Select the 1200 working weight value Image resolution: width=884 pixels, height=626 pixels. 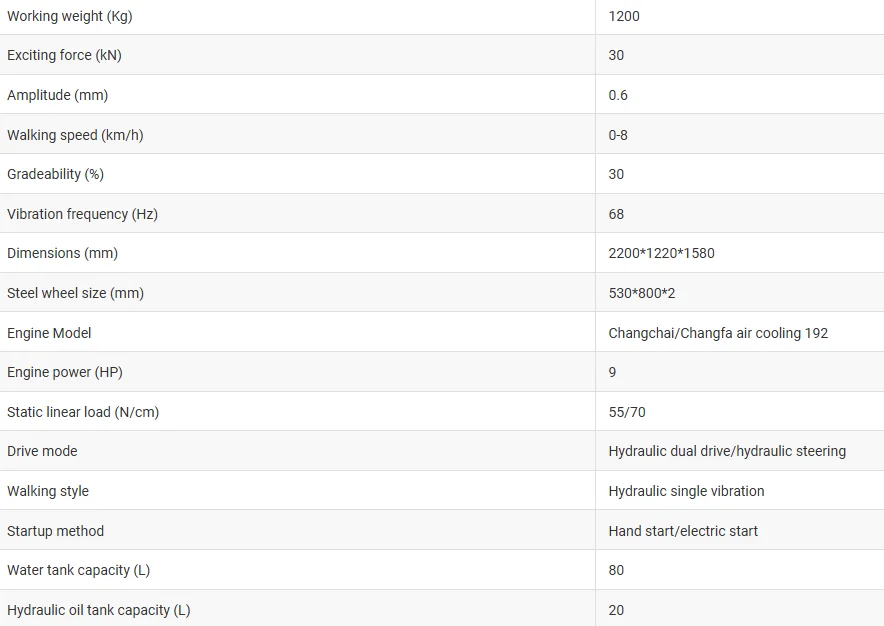(624, 16)
